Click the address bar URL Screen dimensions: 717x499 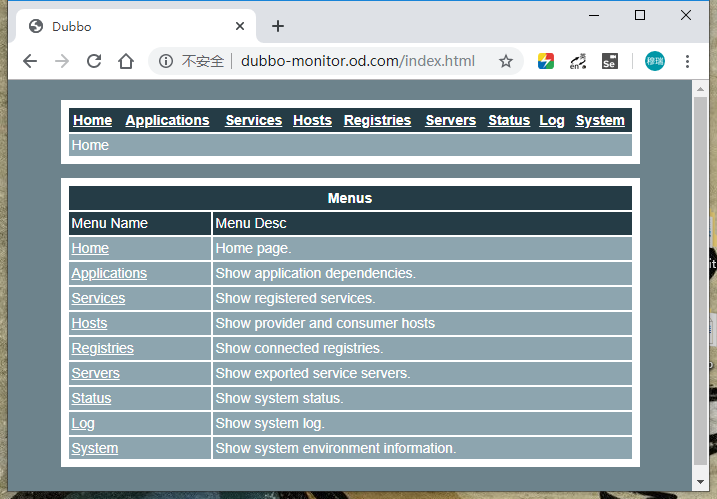[x=358, y=61]
